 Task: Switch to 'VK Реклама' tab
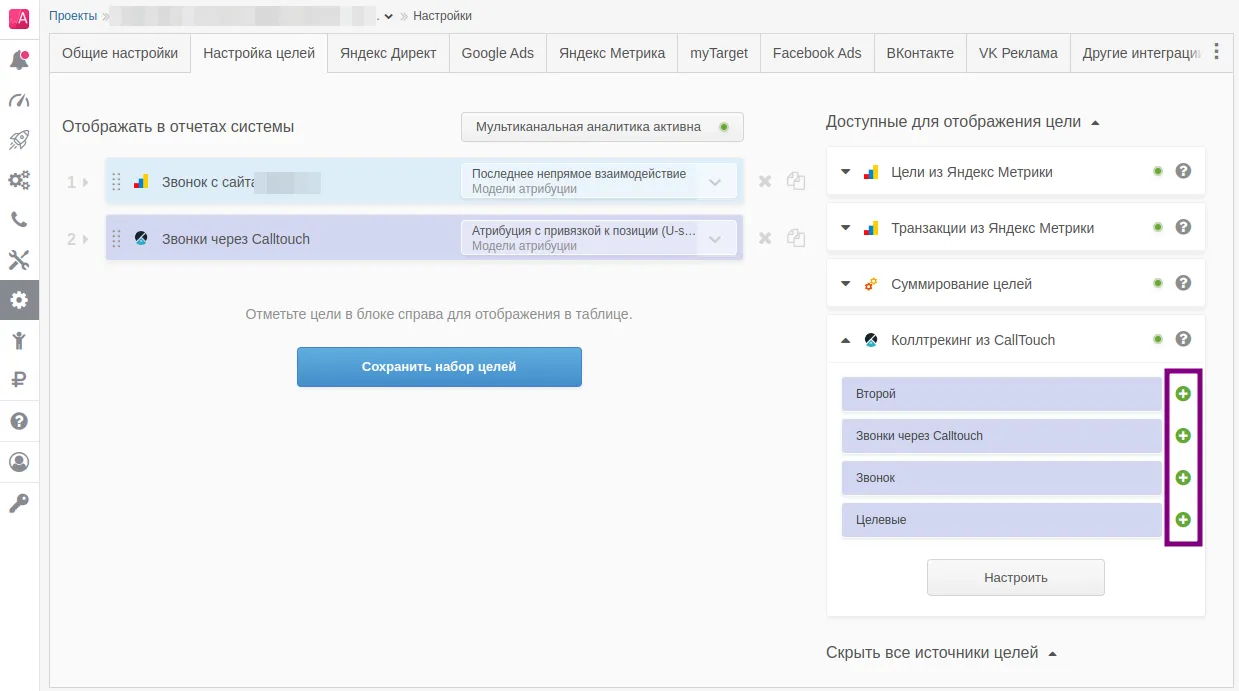pos(1018,53)
